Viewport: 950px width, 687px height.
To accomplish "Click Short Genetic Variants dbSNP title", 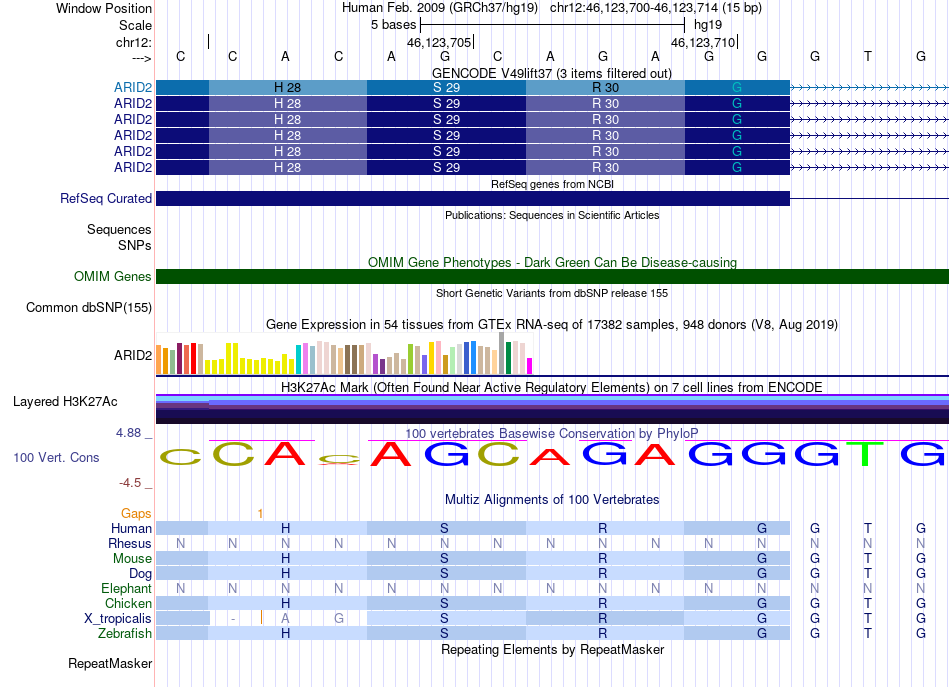I will (552, 293).
